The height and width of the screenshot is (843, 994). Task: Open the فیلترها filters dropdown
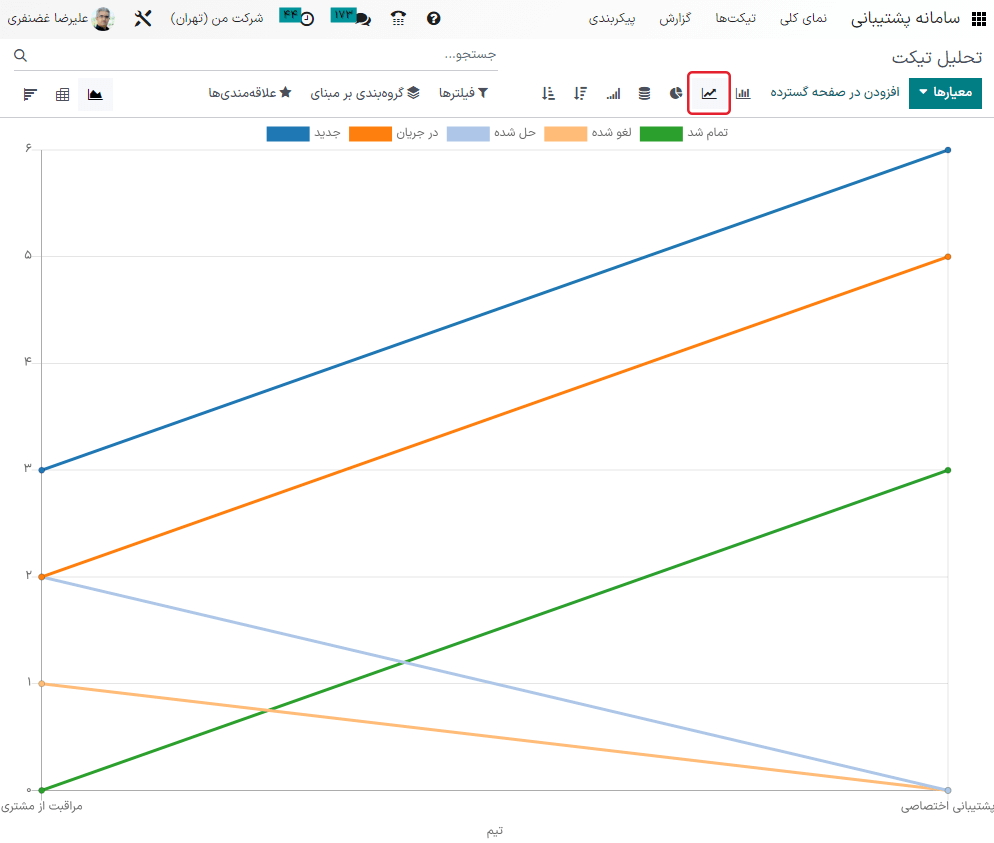464,93
